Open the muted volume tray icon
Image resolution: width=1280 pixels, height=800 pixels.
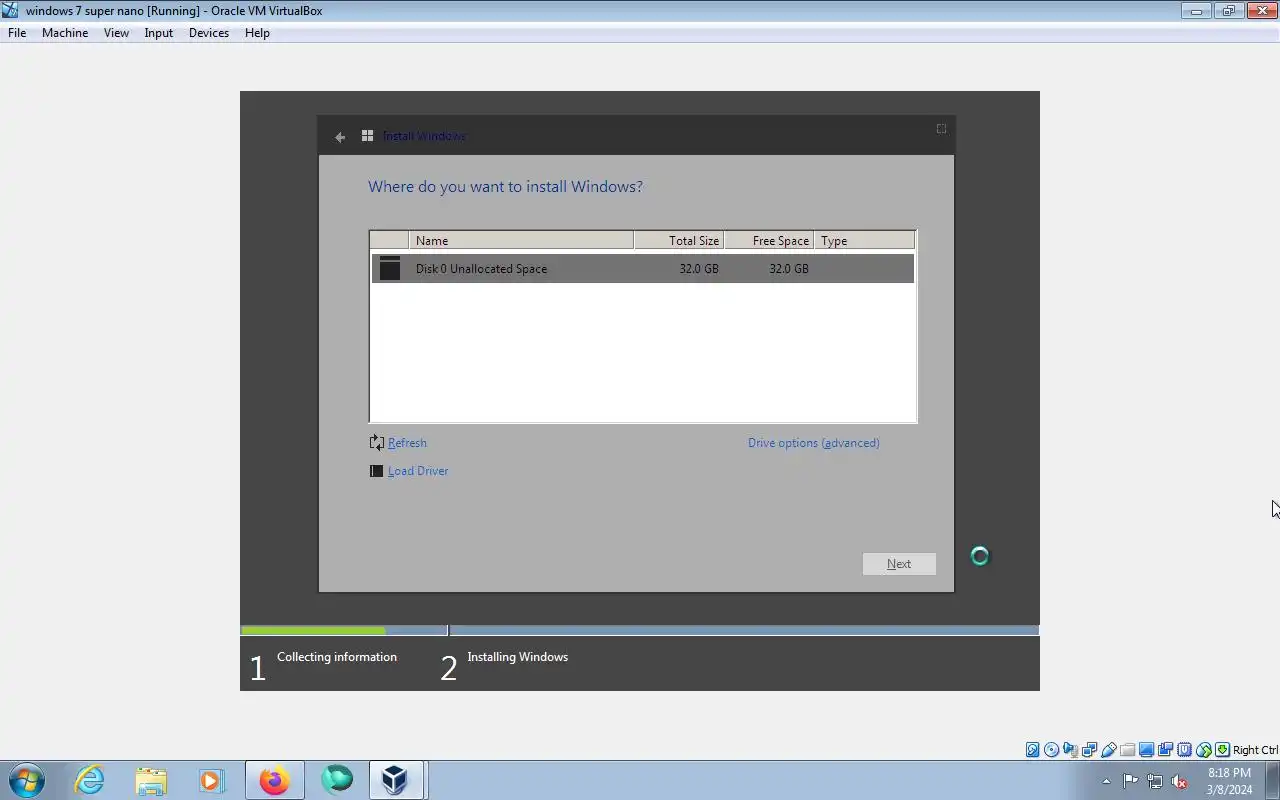click(1179, 781)
